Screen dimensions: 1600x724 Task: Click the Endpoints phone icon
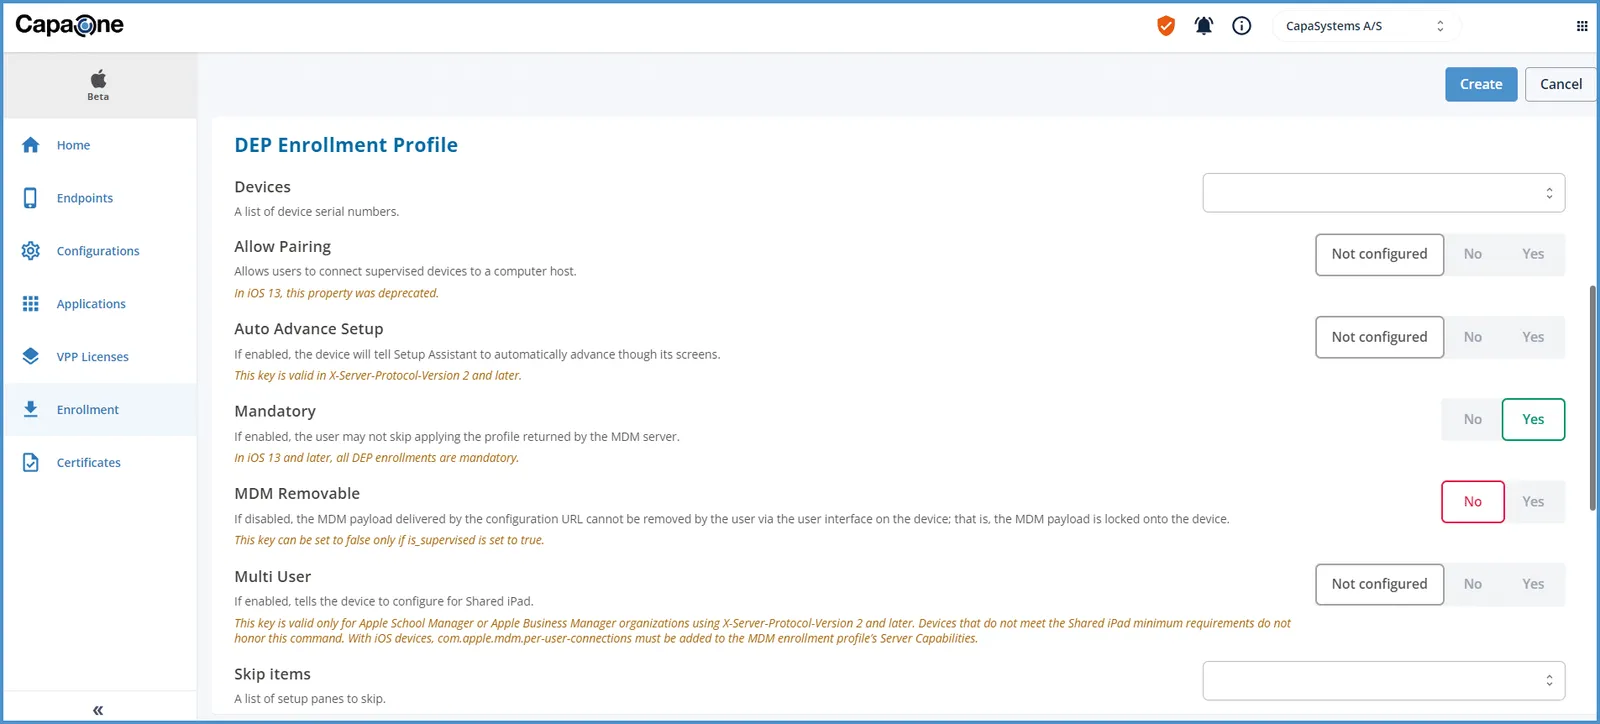[x=31, y=198]
